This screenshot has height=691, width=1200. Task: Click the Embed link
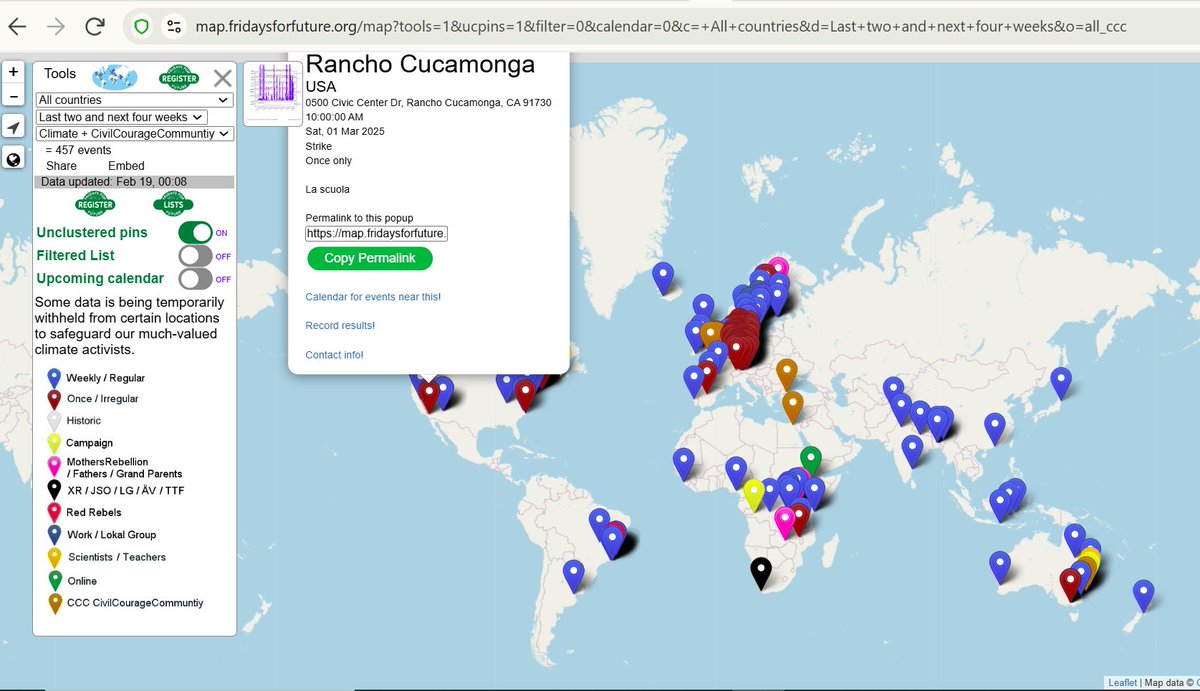tap(126, 166)
